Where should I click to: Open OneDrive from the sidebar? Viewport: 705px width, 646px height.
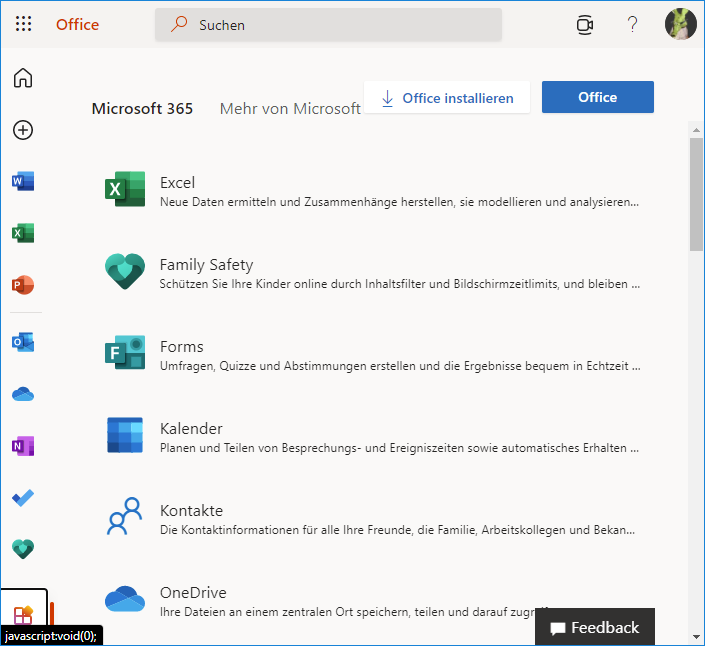coord(23,394)
